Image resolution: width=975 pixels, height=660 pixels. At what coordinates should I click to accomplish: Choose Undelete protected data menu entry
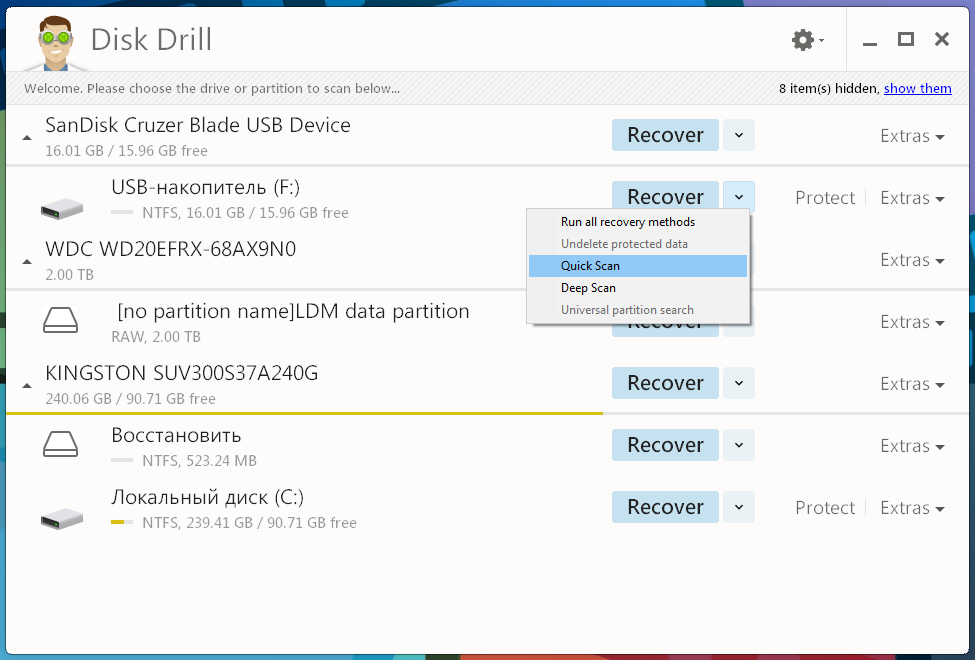(x=638, y=244)
